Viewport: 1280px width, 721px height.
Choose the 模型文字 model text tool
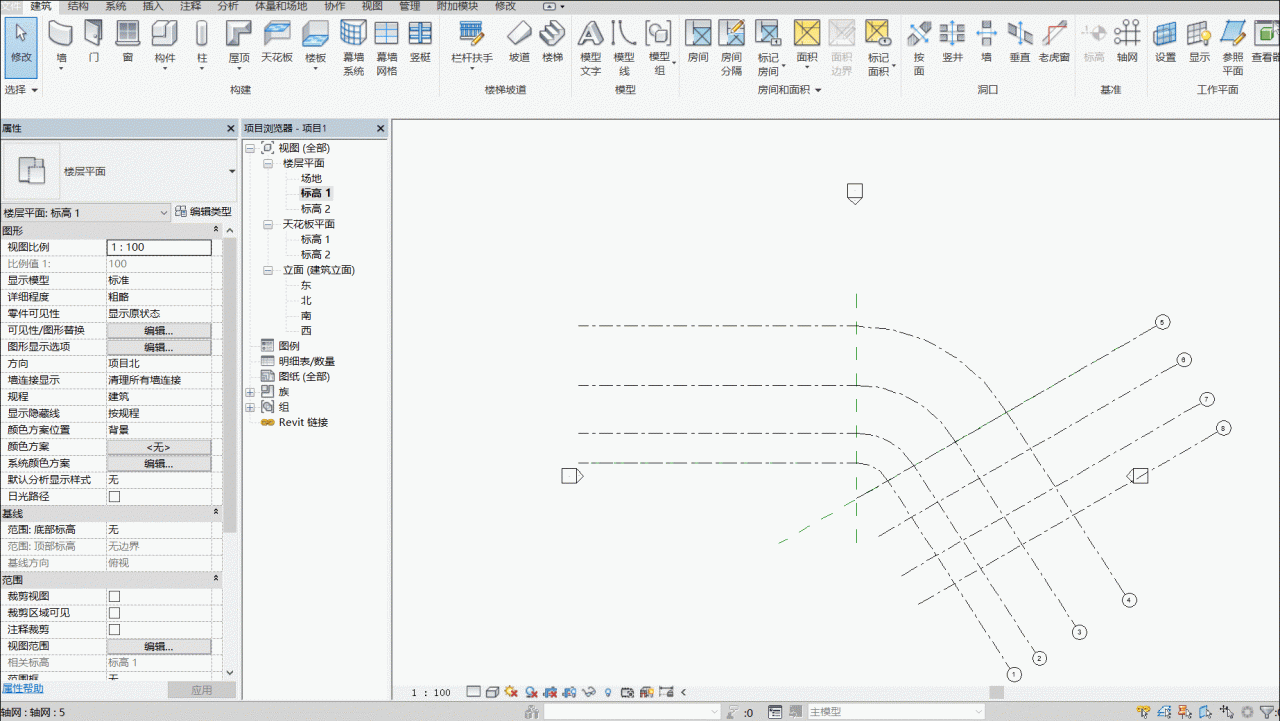click(x=591, y=48)
